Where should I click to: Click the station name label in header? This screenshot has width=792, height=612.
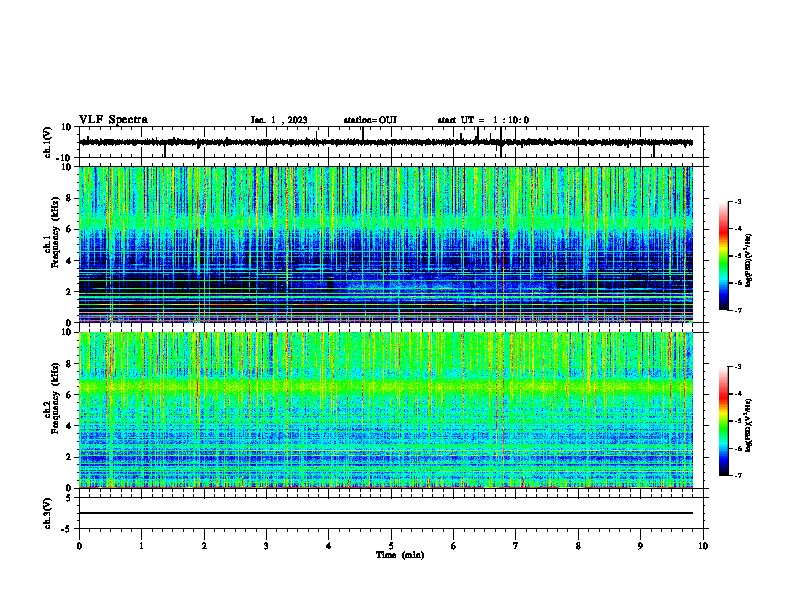(x=370, y=120)
